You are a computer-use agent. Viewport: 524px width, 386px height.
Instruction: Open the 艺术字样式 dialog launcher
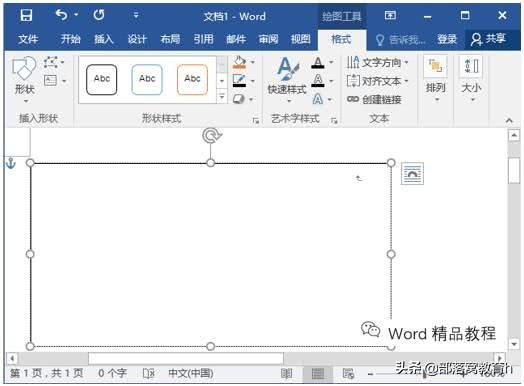334,120
